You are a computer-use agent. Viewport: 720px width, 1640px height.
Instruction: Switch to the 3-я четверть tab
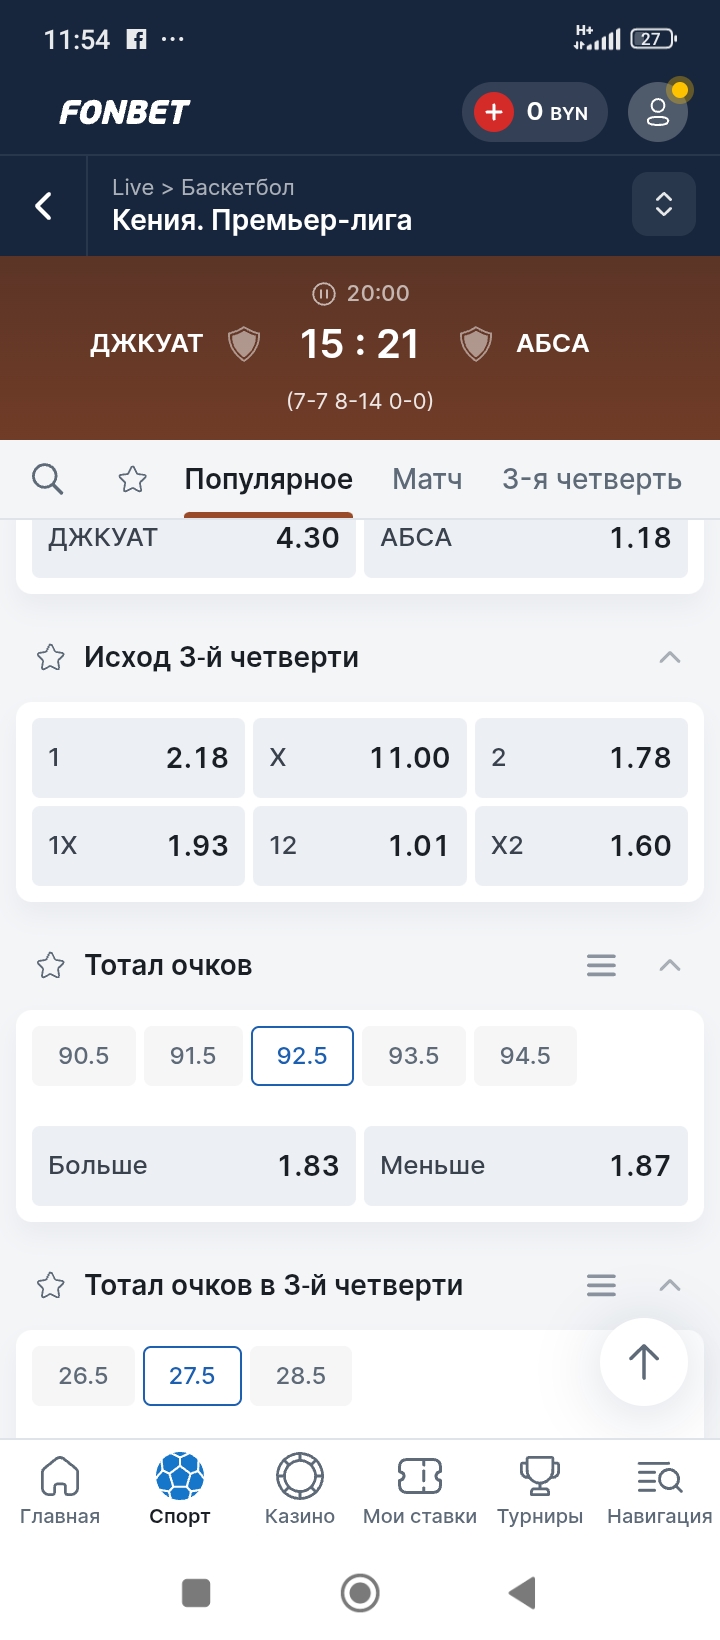point(591,480)
